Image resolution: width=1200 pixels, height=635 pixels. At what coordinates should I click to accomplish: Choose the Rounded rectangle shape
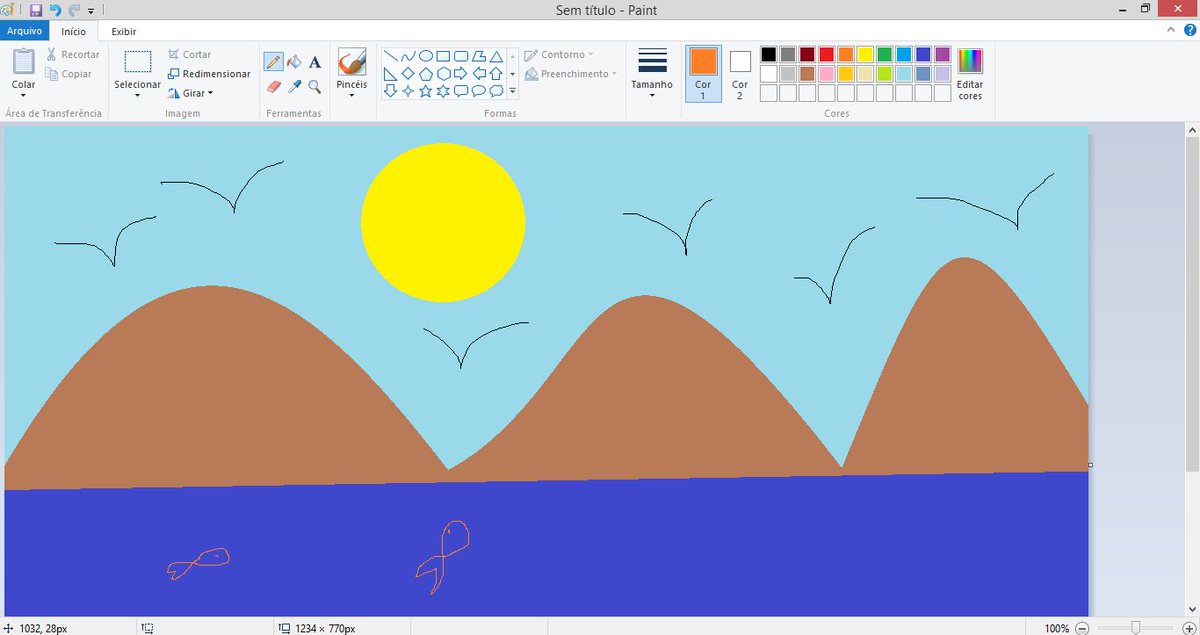click(x=461, y=56)
